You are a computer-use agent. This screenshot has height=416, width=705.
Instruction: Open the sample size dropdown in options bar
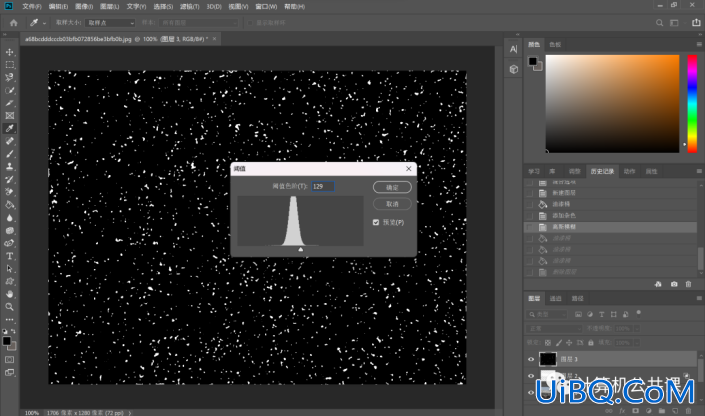pos(110,23)
